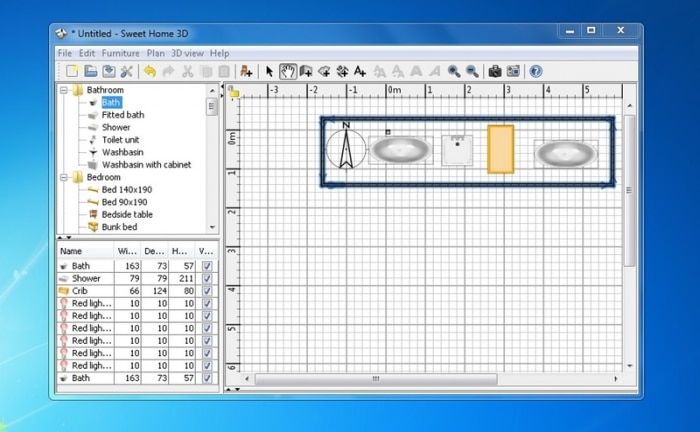Click the catalog tree scrollbar thumb

pos(212,107)
